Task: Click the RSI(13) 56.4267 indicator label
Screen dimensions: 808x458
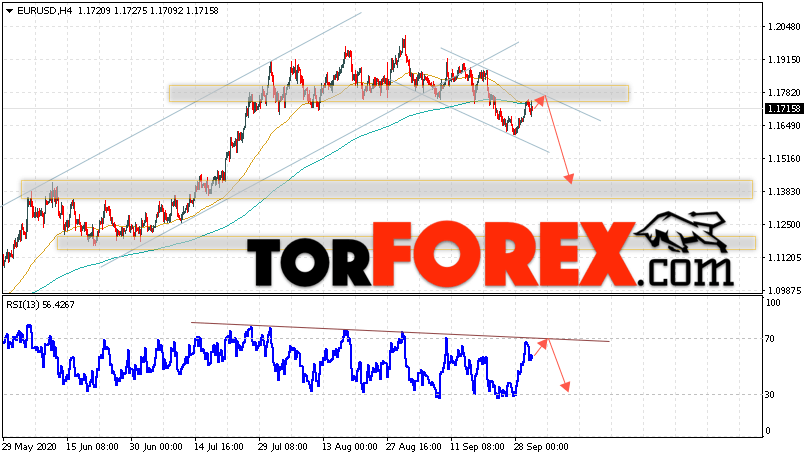Action: click(x=40, y=305)
